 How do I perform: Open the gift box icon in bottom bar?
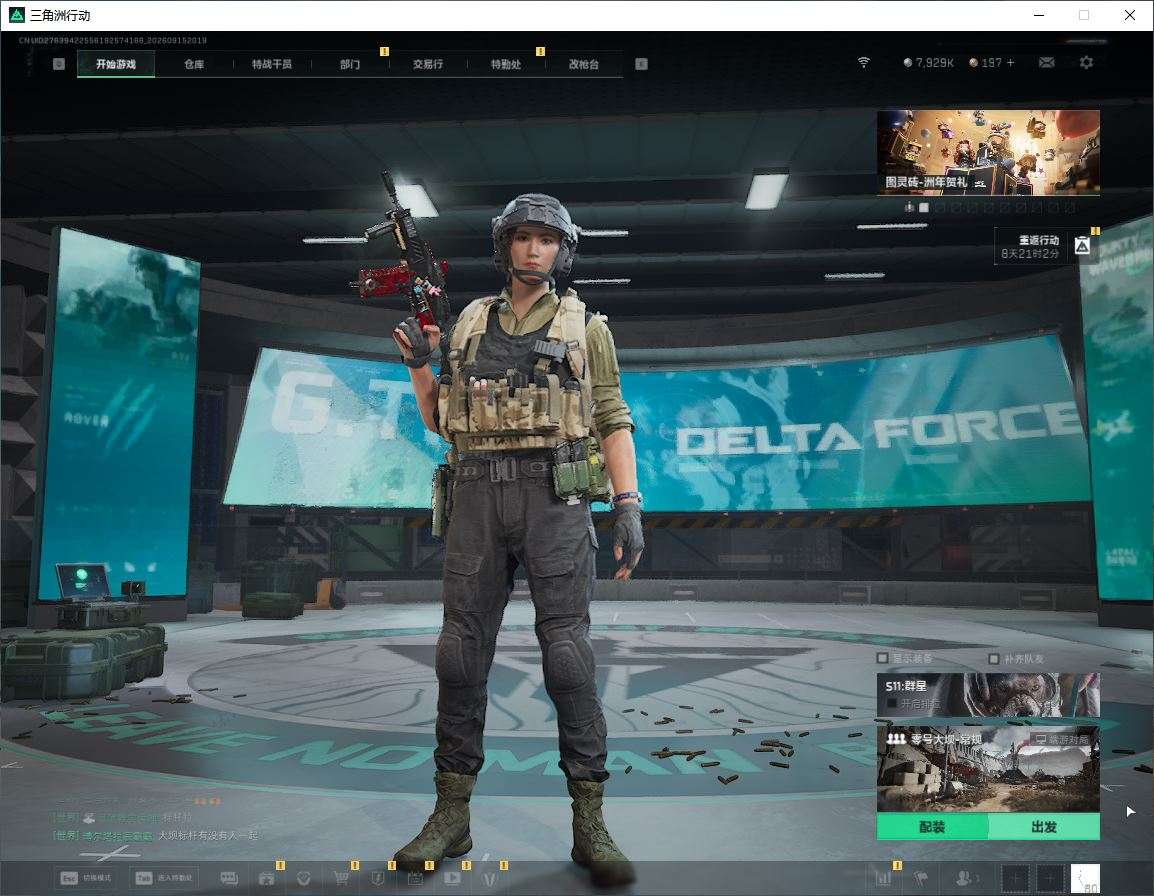[x=266, y=878]
